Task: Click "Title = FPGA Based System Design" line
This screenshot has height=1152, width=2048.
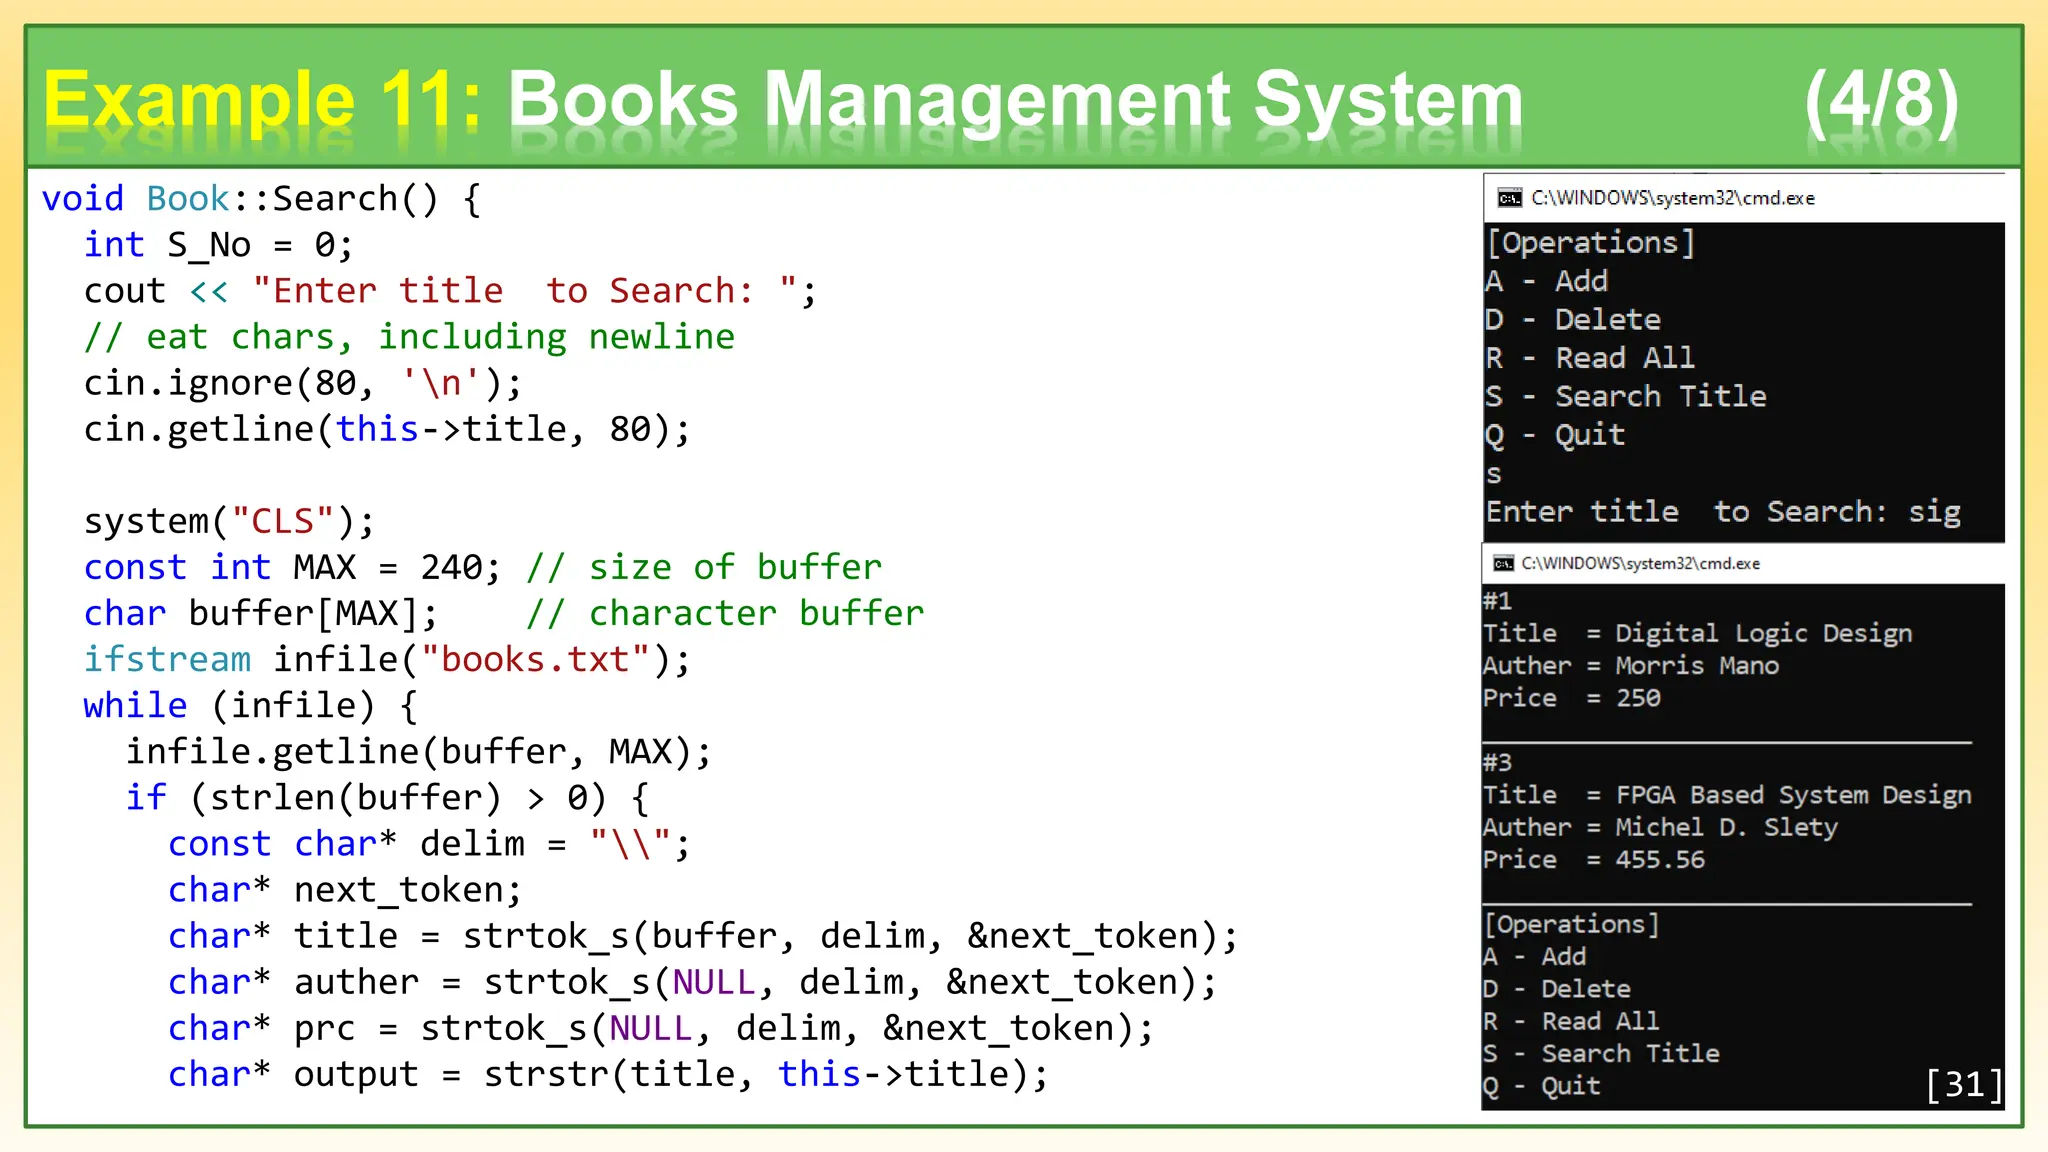Action: (1726, 795)
